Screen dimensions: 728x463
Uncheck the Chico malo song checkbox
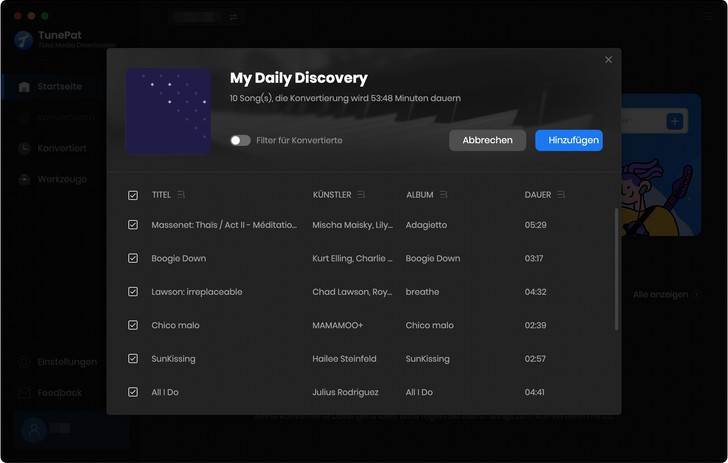coord(133,325)
